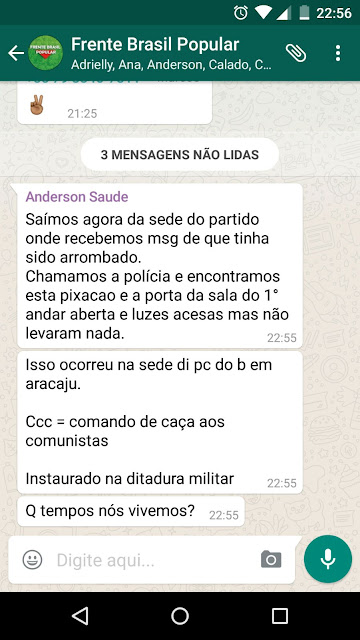Focus the "Digite aqui..." message field
Image resolution: width=360 pixels, height=640 pixels.
pyautogui.click(x=155, y=560)
